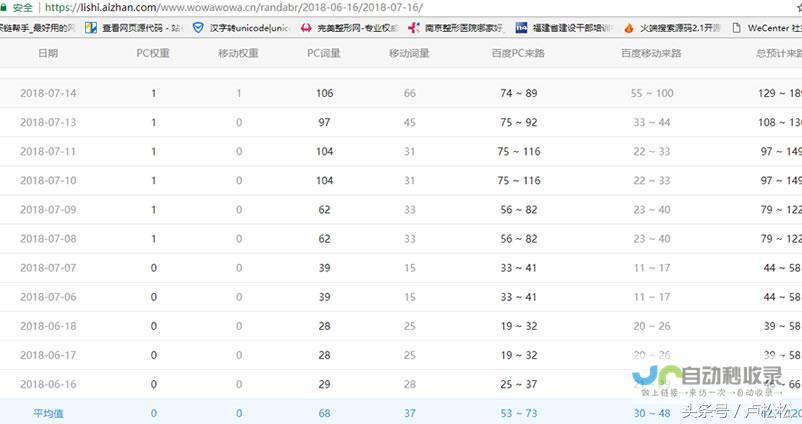Select the average PC词量 value 68

pyautogui.click(x=324, y=413)
